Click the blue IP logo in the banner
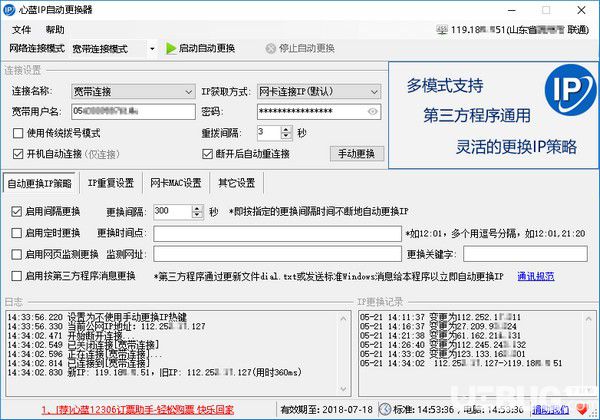The width and height of the screenshot is (600, 420). pyautogui.click(x=570, y=90)
